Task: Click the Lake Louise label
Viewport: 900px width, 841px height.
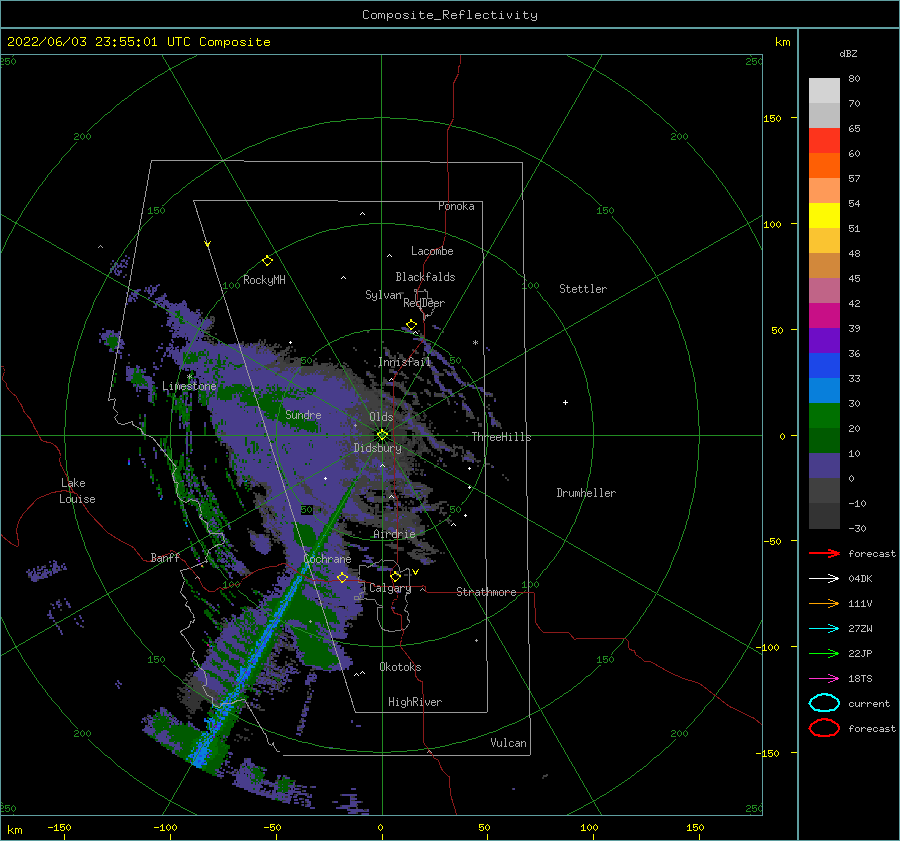Action: tap(77, 491)
